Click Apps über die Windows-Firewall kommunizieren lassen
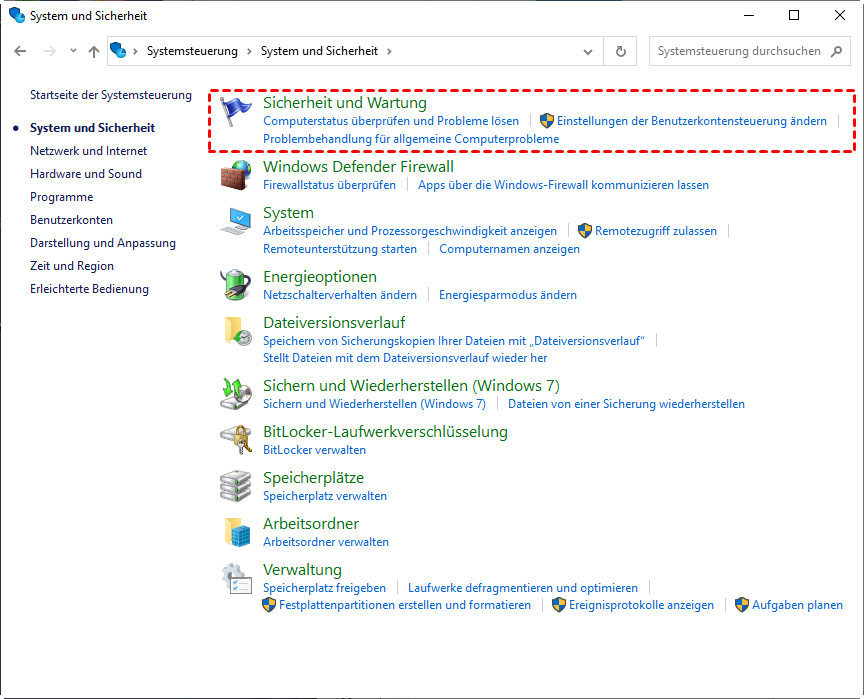Viewport: 864px width, 699px height. (563, 185)
